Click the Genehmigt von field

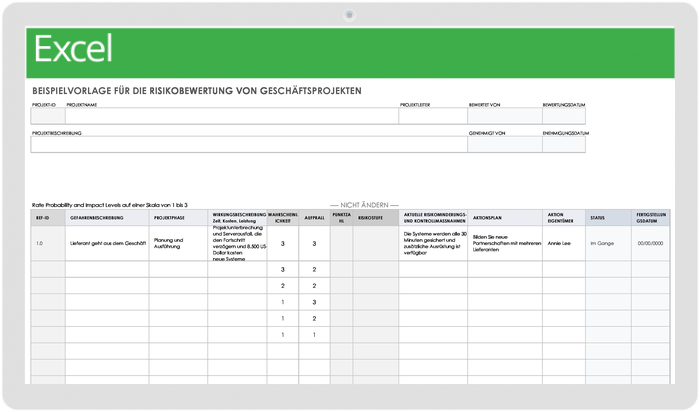(x=505, y=145)
